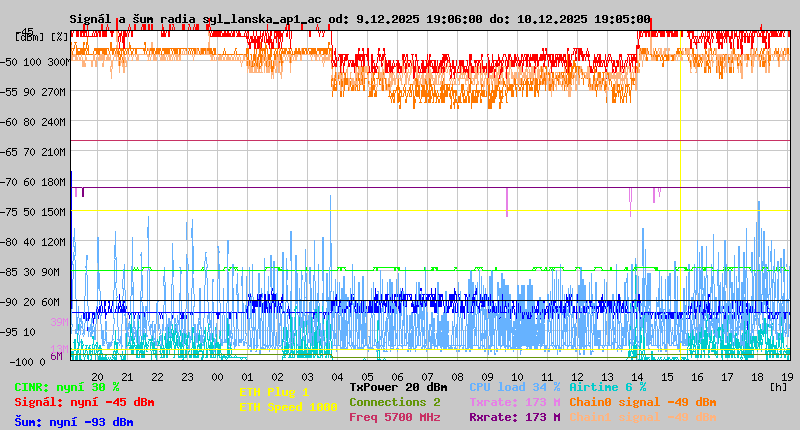Click the Rxrate 173 M legend label
800x430 pixels.
point(514,417)
